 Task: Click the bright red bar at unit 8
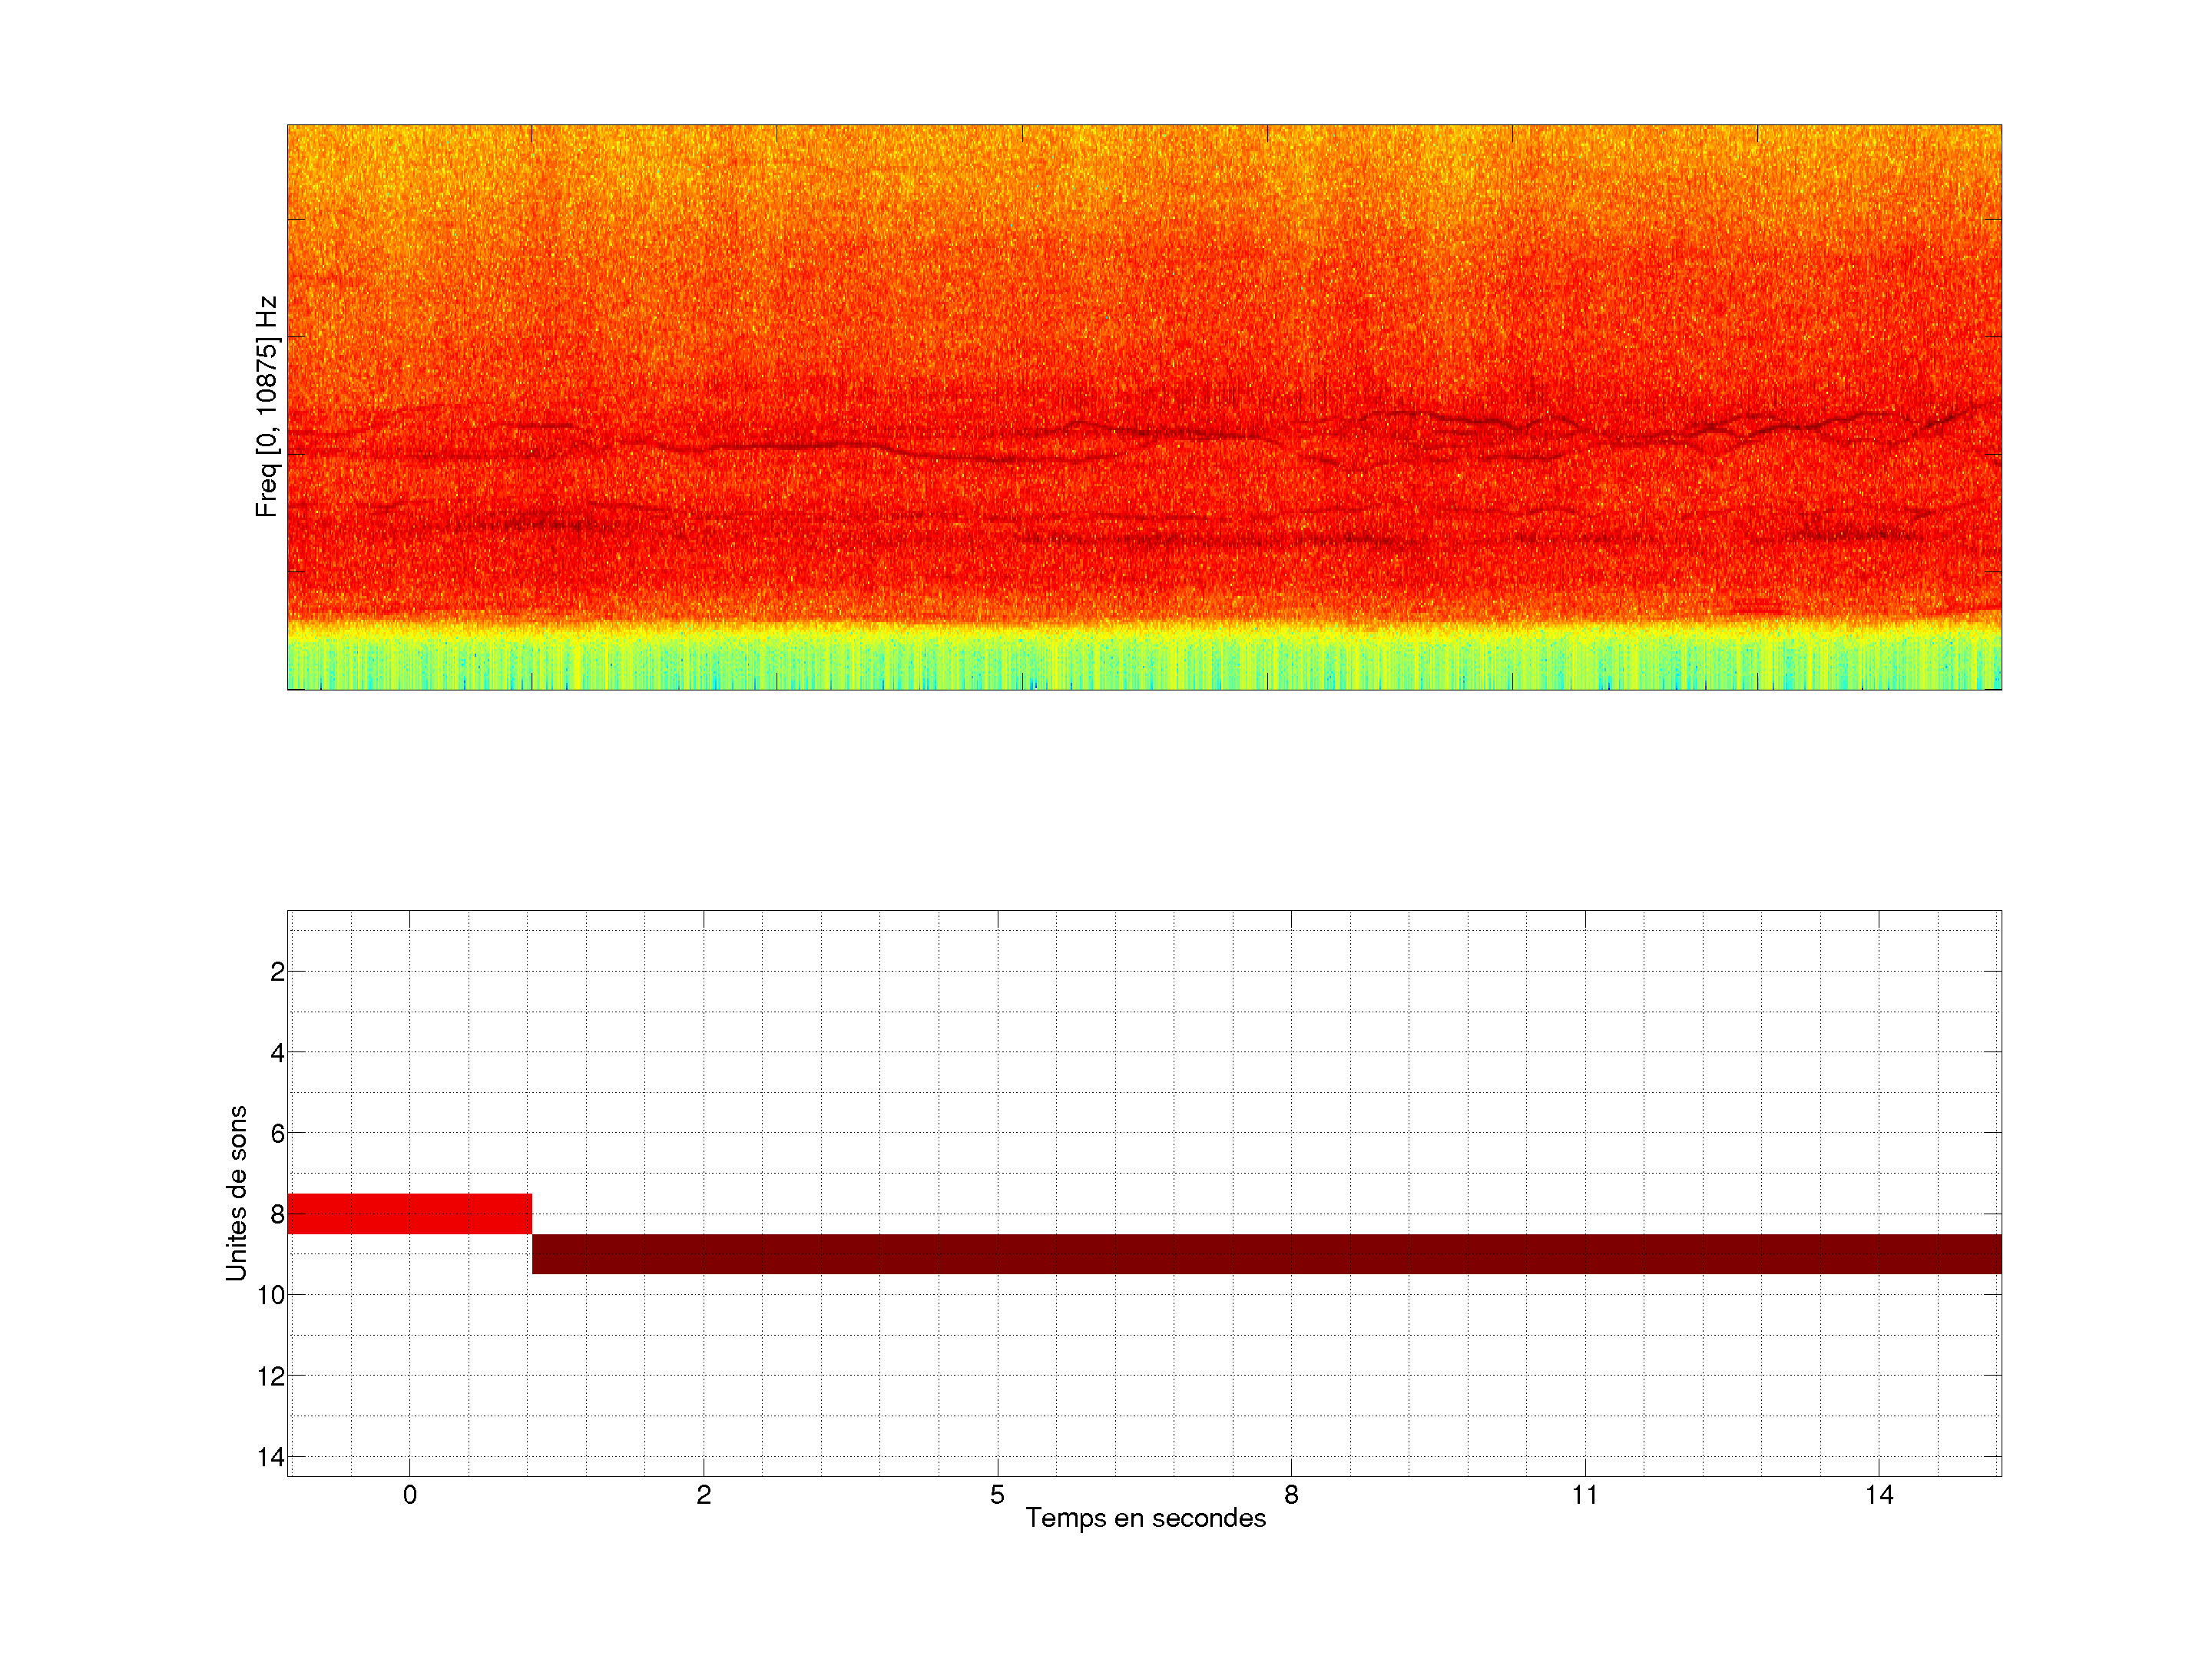409,1213
